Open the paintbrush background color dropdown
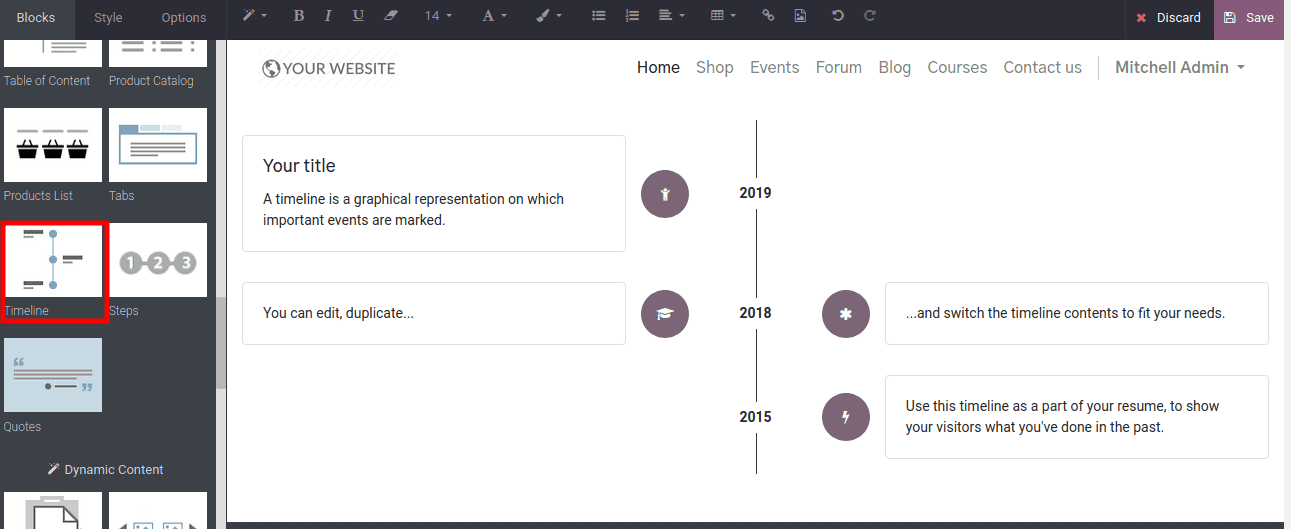Viewport: 1291px width, 529px height. [548, 16]
